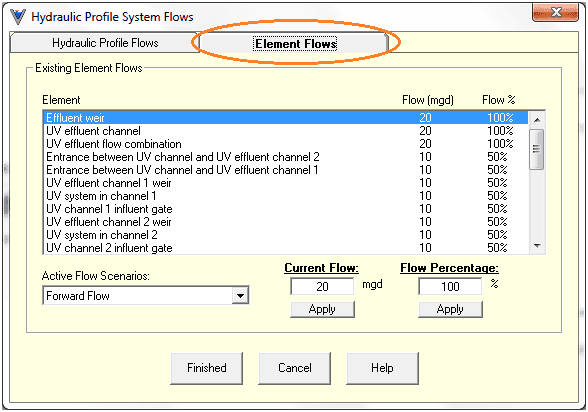The image size is (588, 412).
Task: Switch to the Hydraulic Profile Flows tab
Action: [x=105, y=43]
